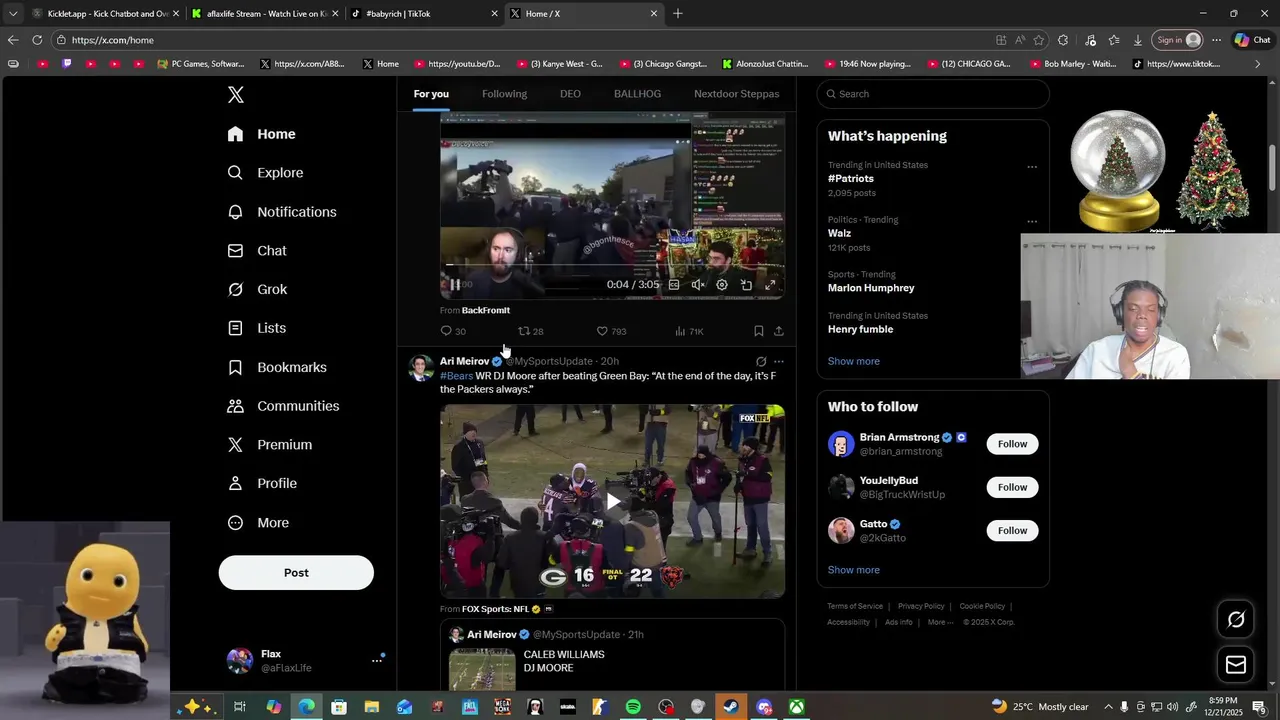Screen dimensions: 1280x720
Task: Open More in the sidebar
Action: (x=258, y=523)
